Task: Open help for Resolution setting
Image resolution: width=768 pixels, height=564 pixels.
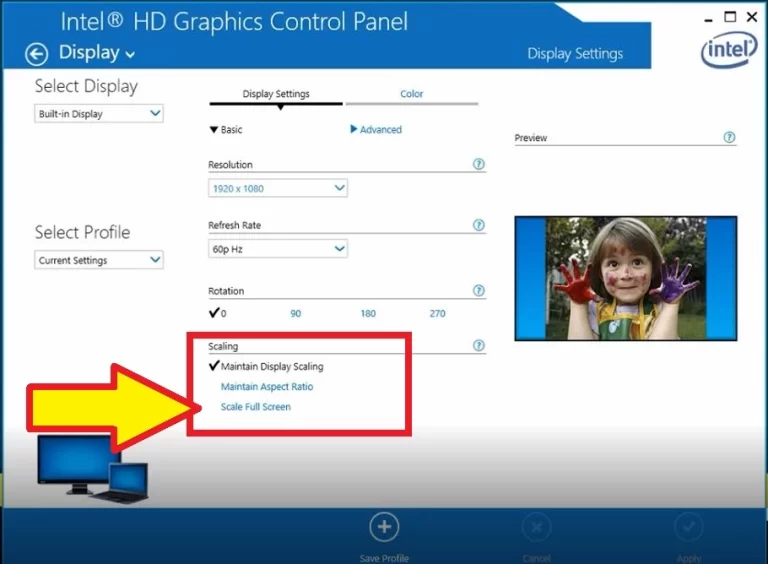Action: [478, 165]
